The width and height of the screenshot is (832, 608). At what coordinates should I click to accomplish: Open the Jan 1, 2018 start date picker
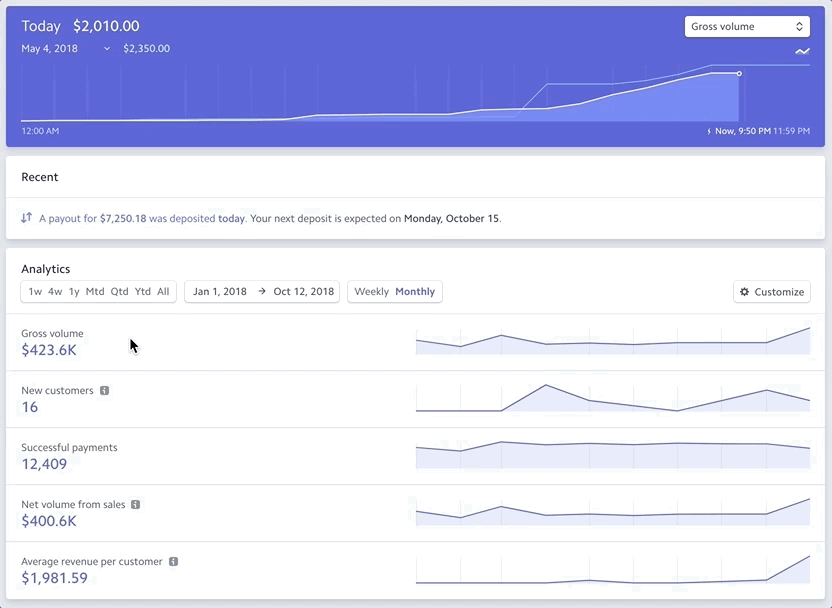tap(219, 292)
